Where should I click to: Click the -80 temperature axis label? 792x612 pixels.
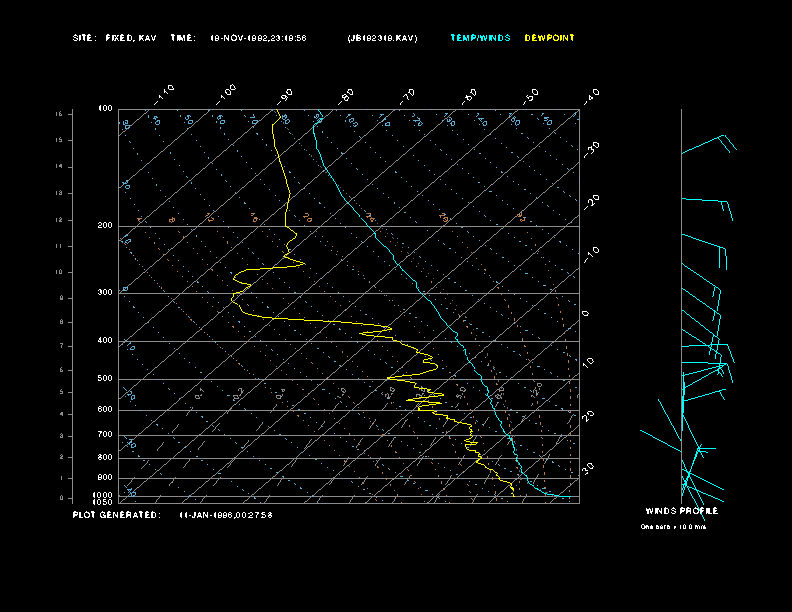pos(346,96)
